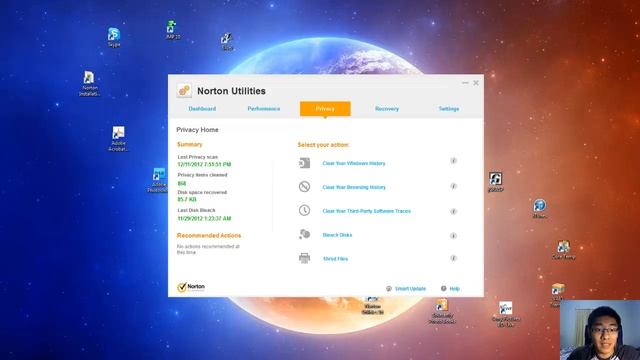Screen dimensions: 640x360
Task: Select the Privacy tab
Action: pyautogui.click(x=325, y=109)
